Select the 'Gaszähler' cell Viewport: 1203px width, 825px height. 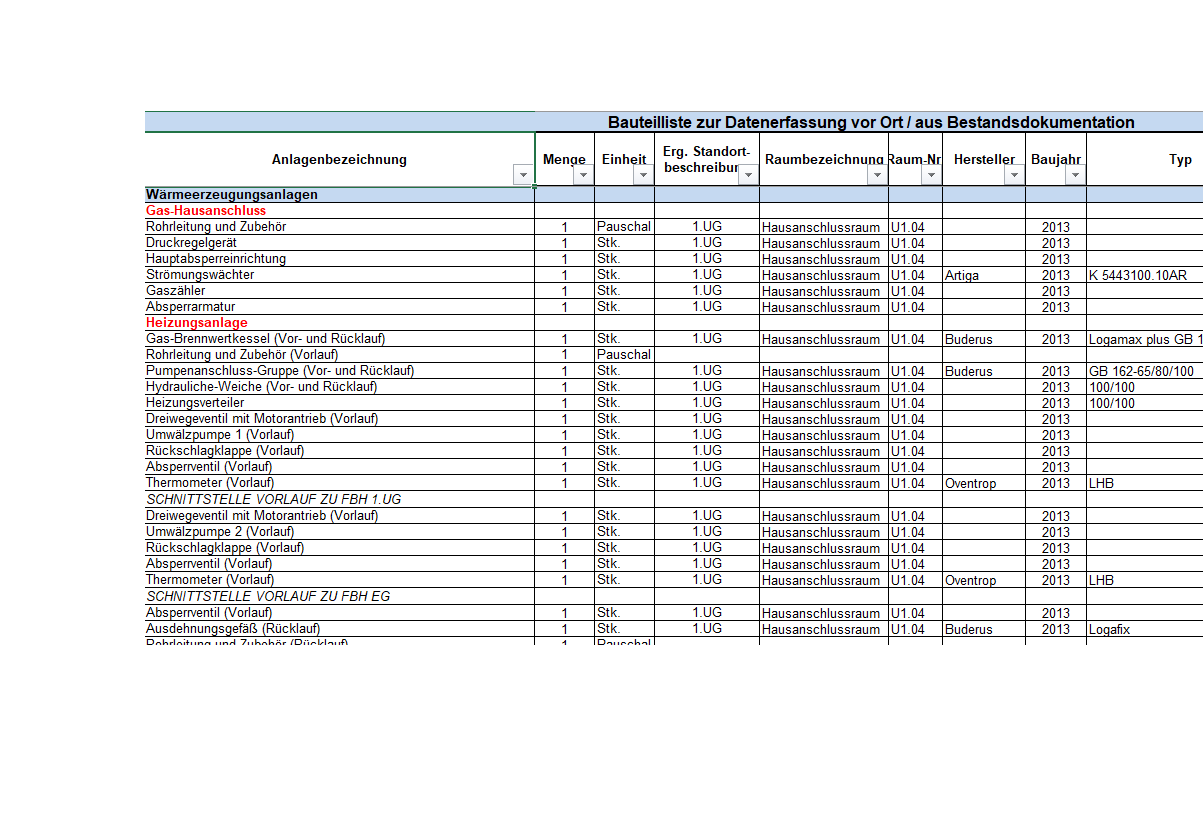coord(340,291)
